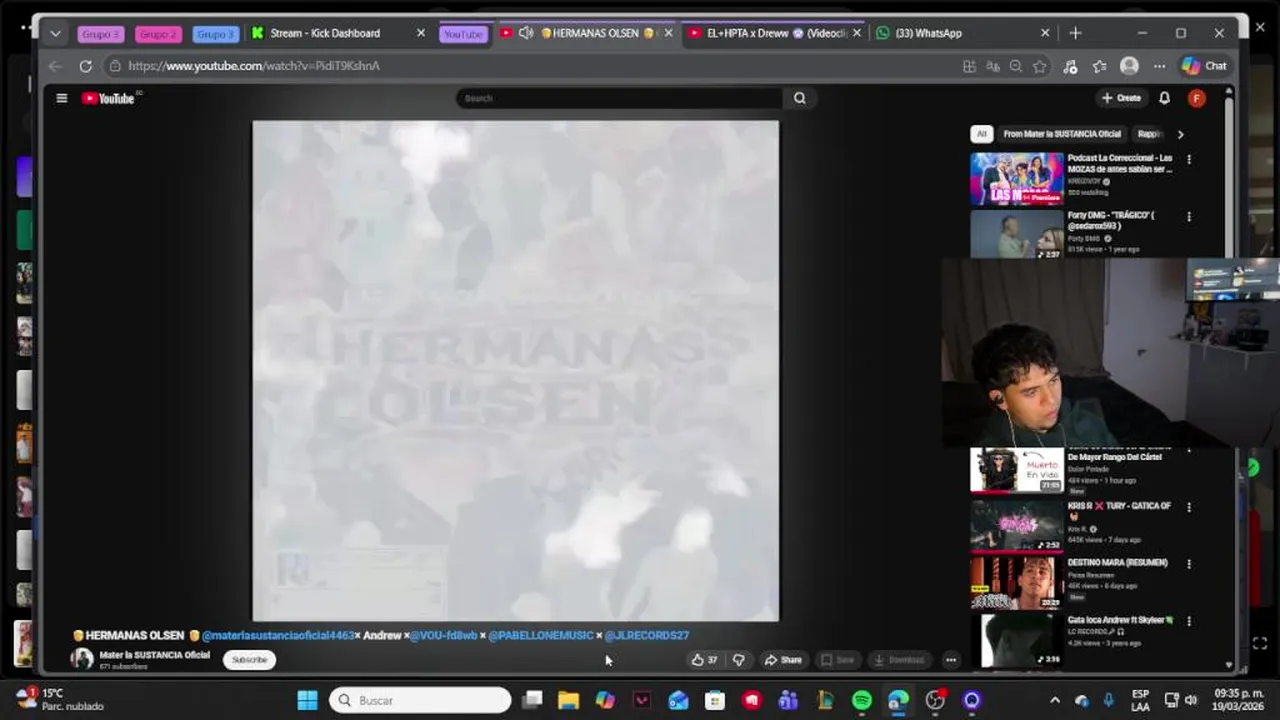Open more actions ellipsis under video

pyautogui.click(x=951, y=660)
